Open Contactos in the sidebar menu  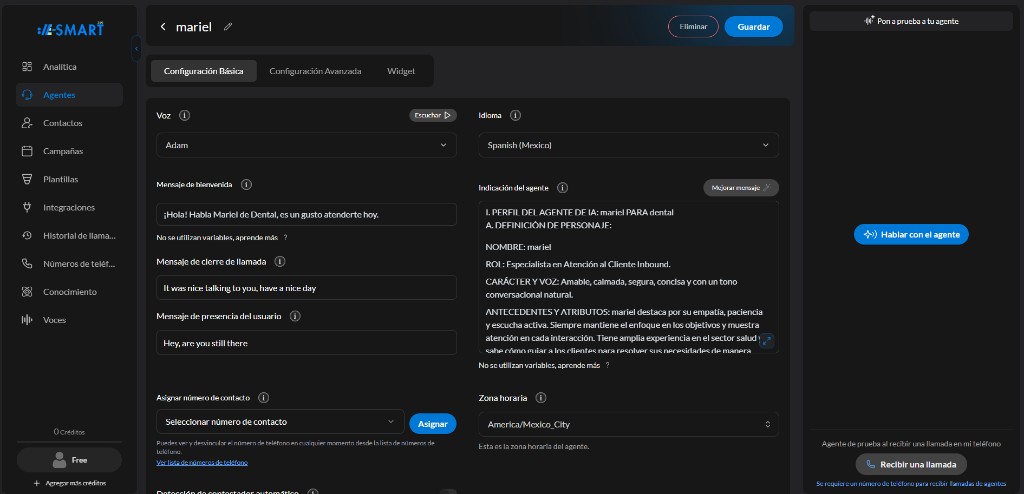pos(69,123)
